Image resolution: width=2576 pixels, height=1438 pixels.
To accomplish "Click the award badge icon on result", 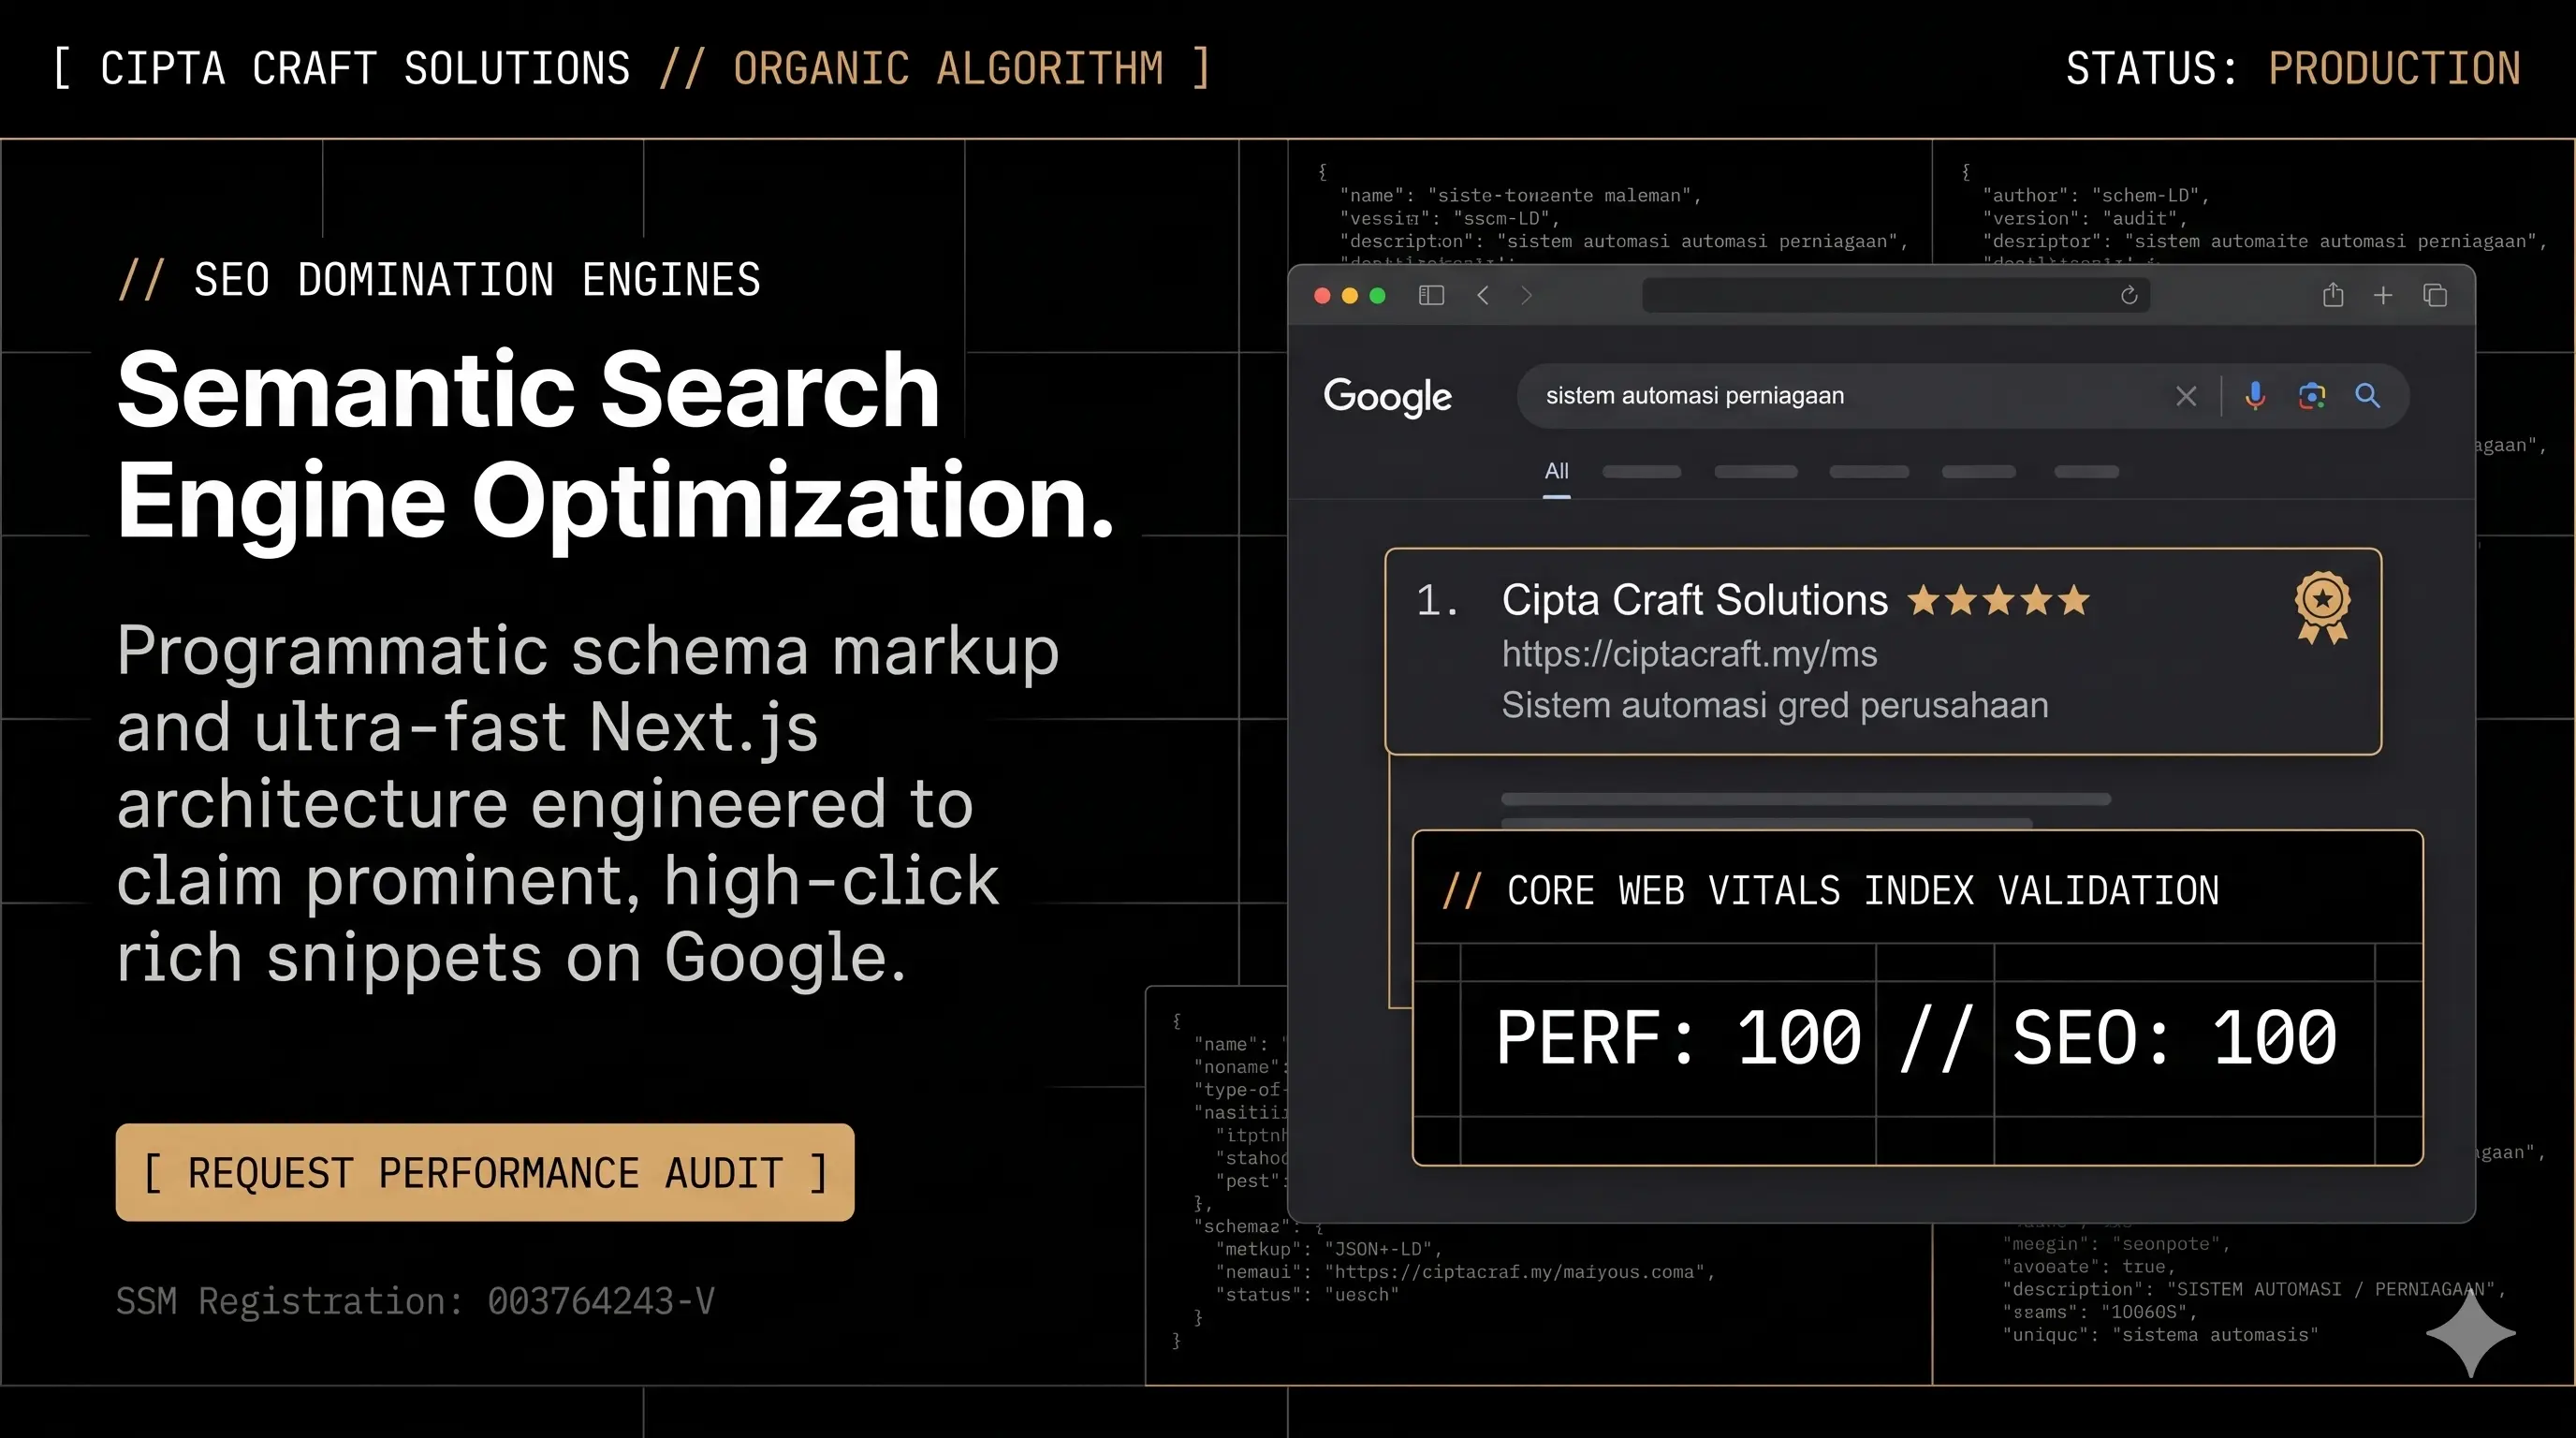I will pos(2322,607).
